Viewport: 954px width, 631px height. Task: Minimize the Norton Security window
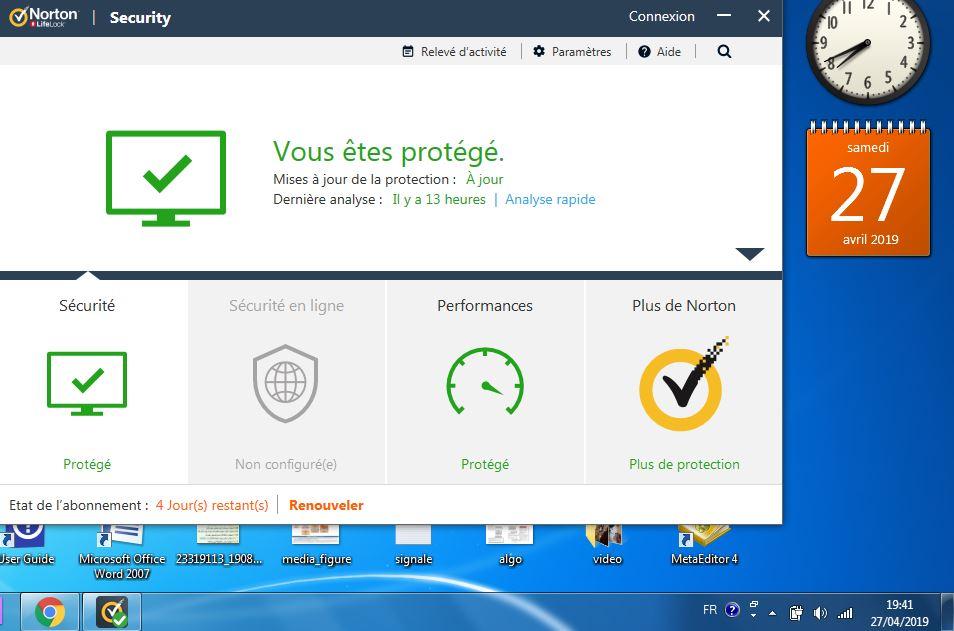724,16
